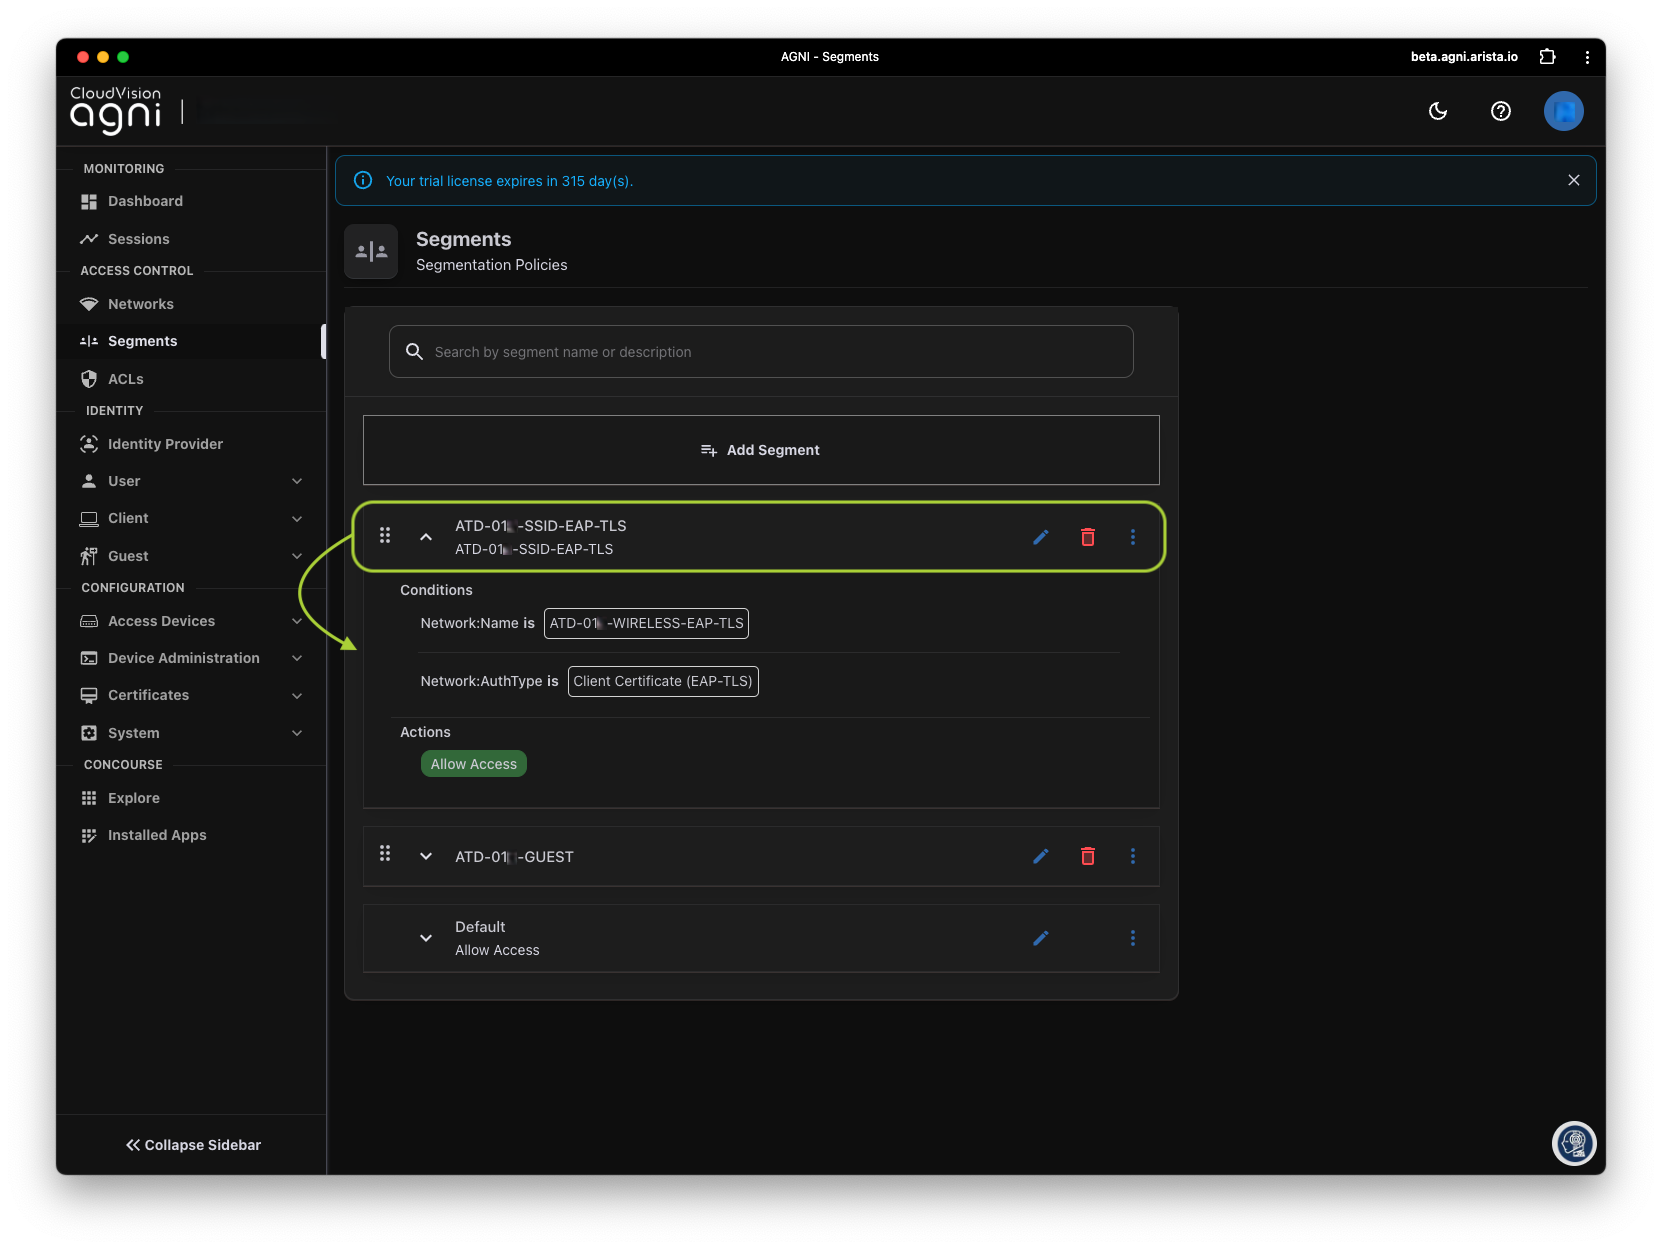Screen dimensions: 1662x1249
Task: Open the help question mark icon
Action: click(1500, 111)
